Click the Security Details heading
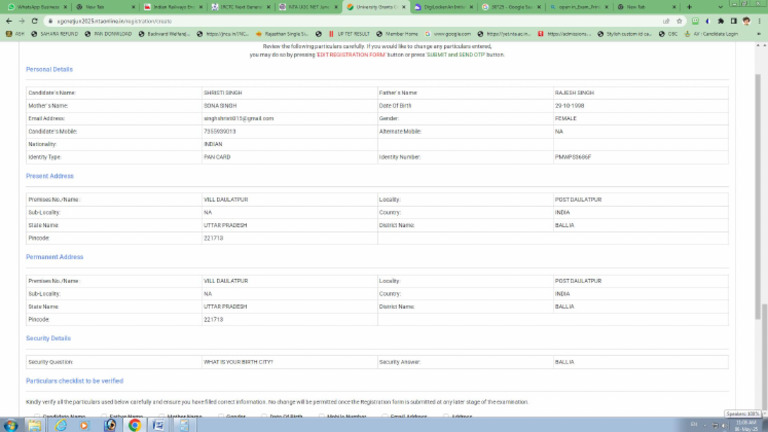Screen dimensions: 768x432 tap(48, 338)
